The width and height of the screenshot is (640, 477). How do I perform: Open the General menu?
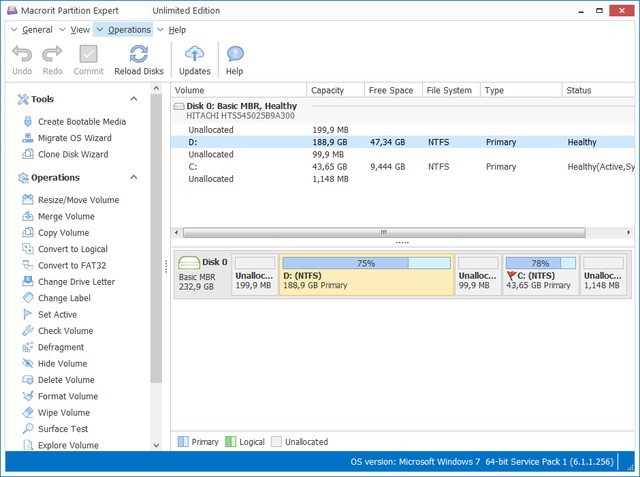[37, 30]
